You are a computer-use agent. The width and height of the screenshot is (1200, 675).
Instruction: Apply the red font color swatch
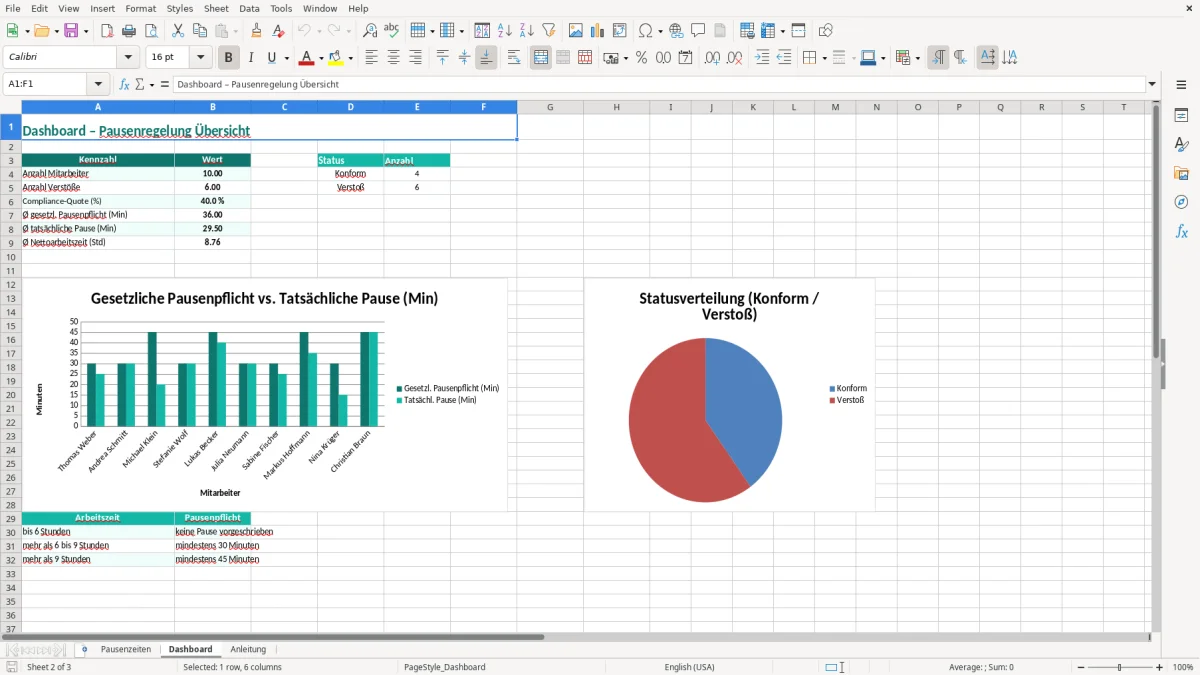tap(307, 58)
